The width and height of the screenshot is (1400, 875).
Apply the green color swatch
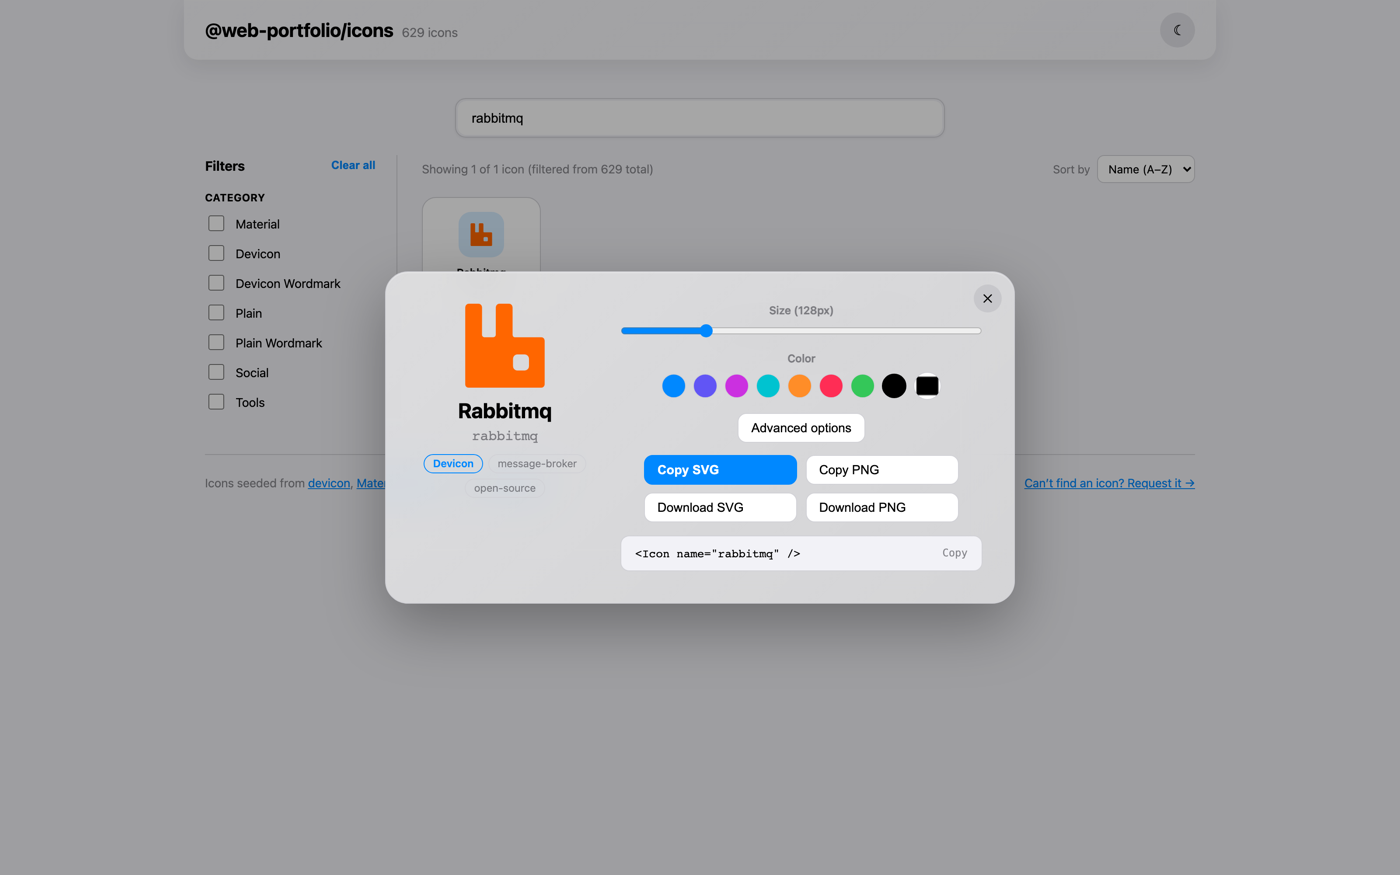click(x=862, y=386)
